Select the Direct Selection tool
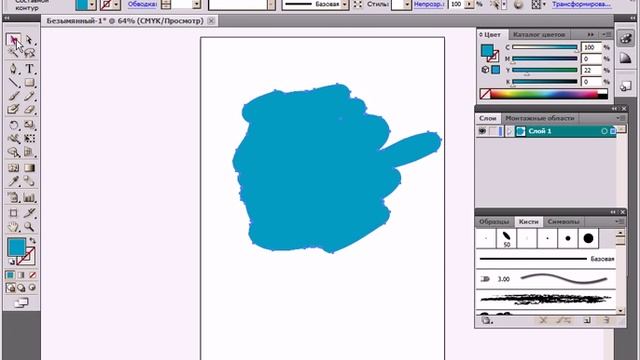Viewport: 640px width, 360px height. coord(29,40)
